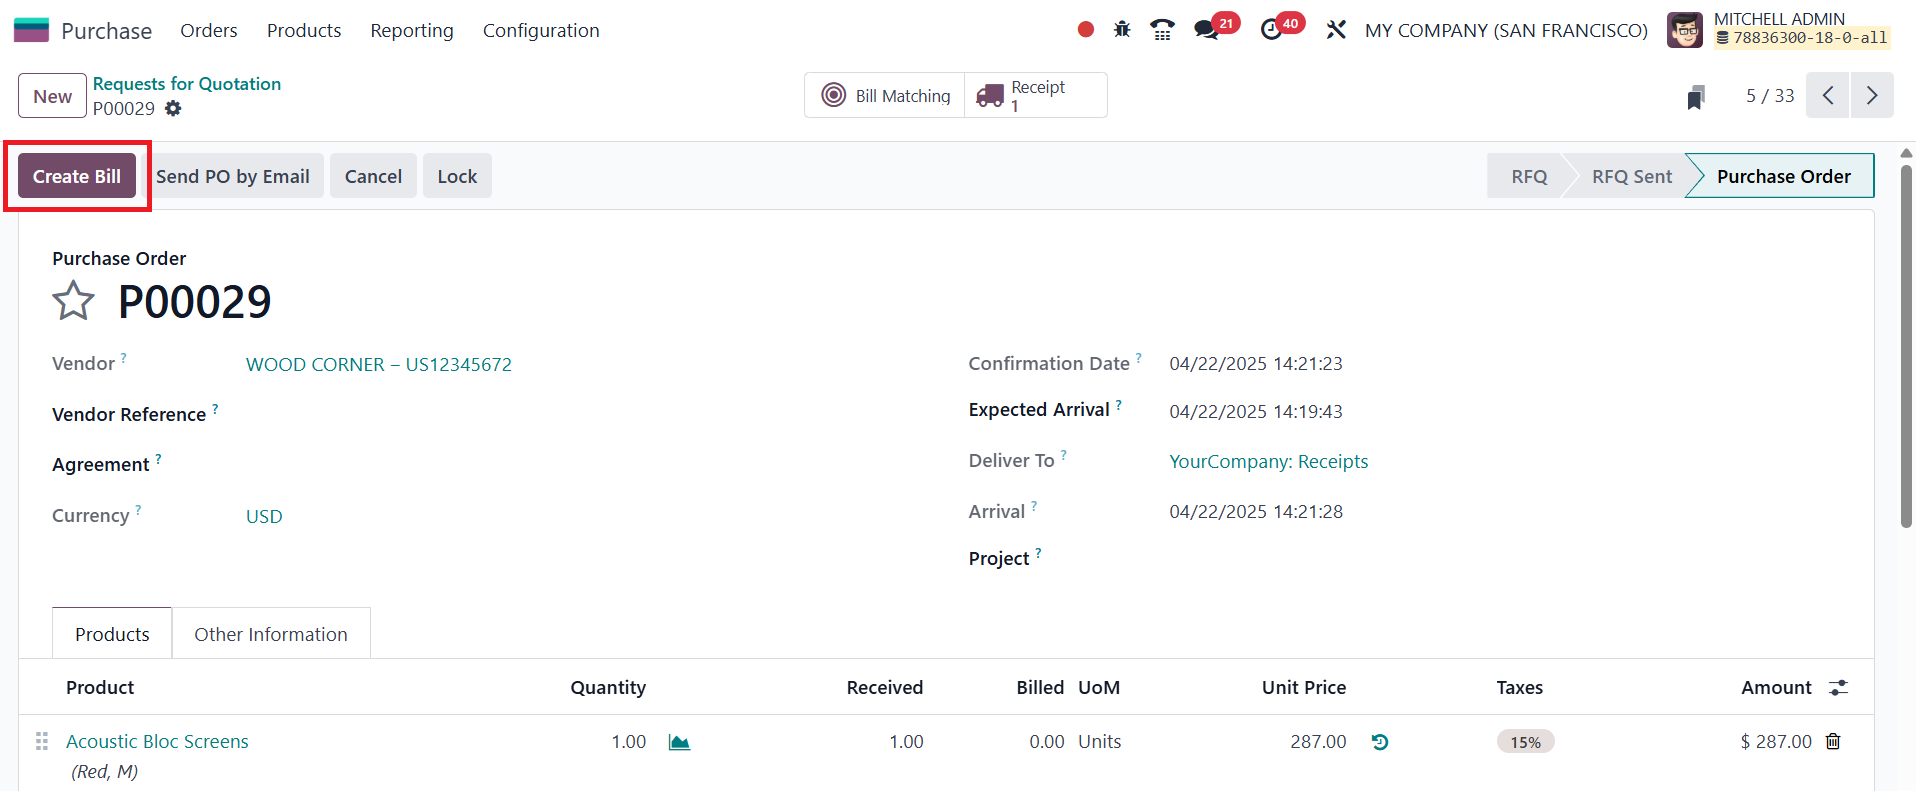Open the forecast chart icon beside quantity
The width and height of the screenshot is (1916, 791).
point(679,742)
